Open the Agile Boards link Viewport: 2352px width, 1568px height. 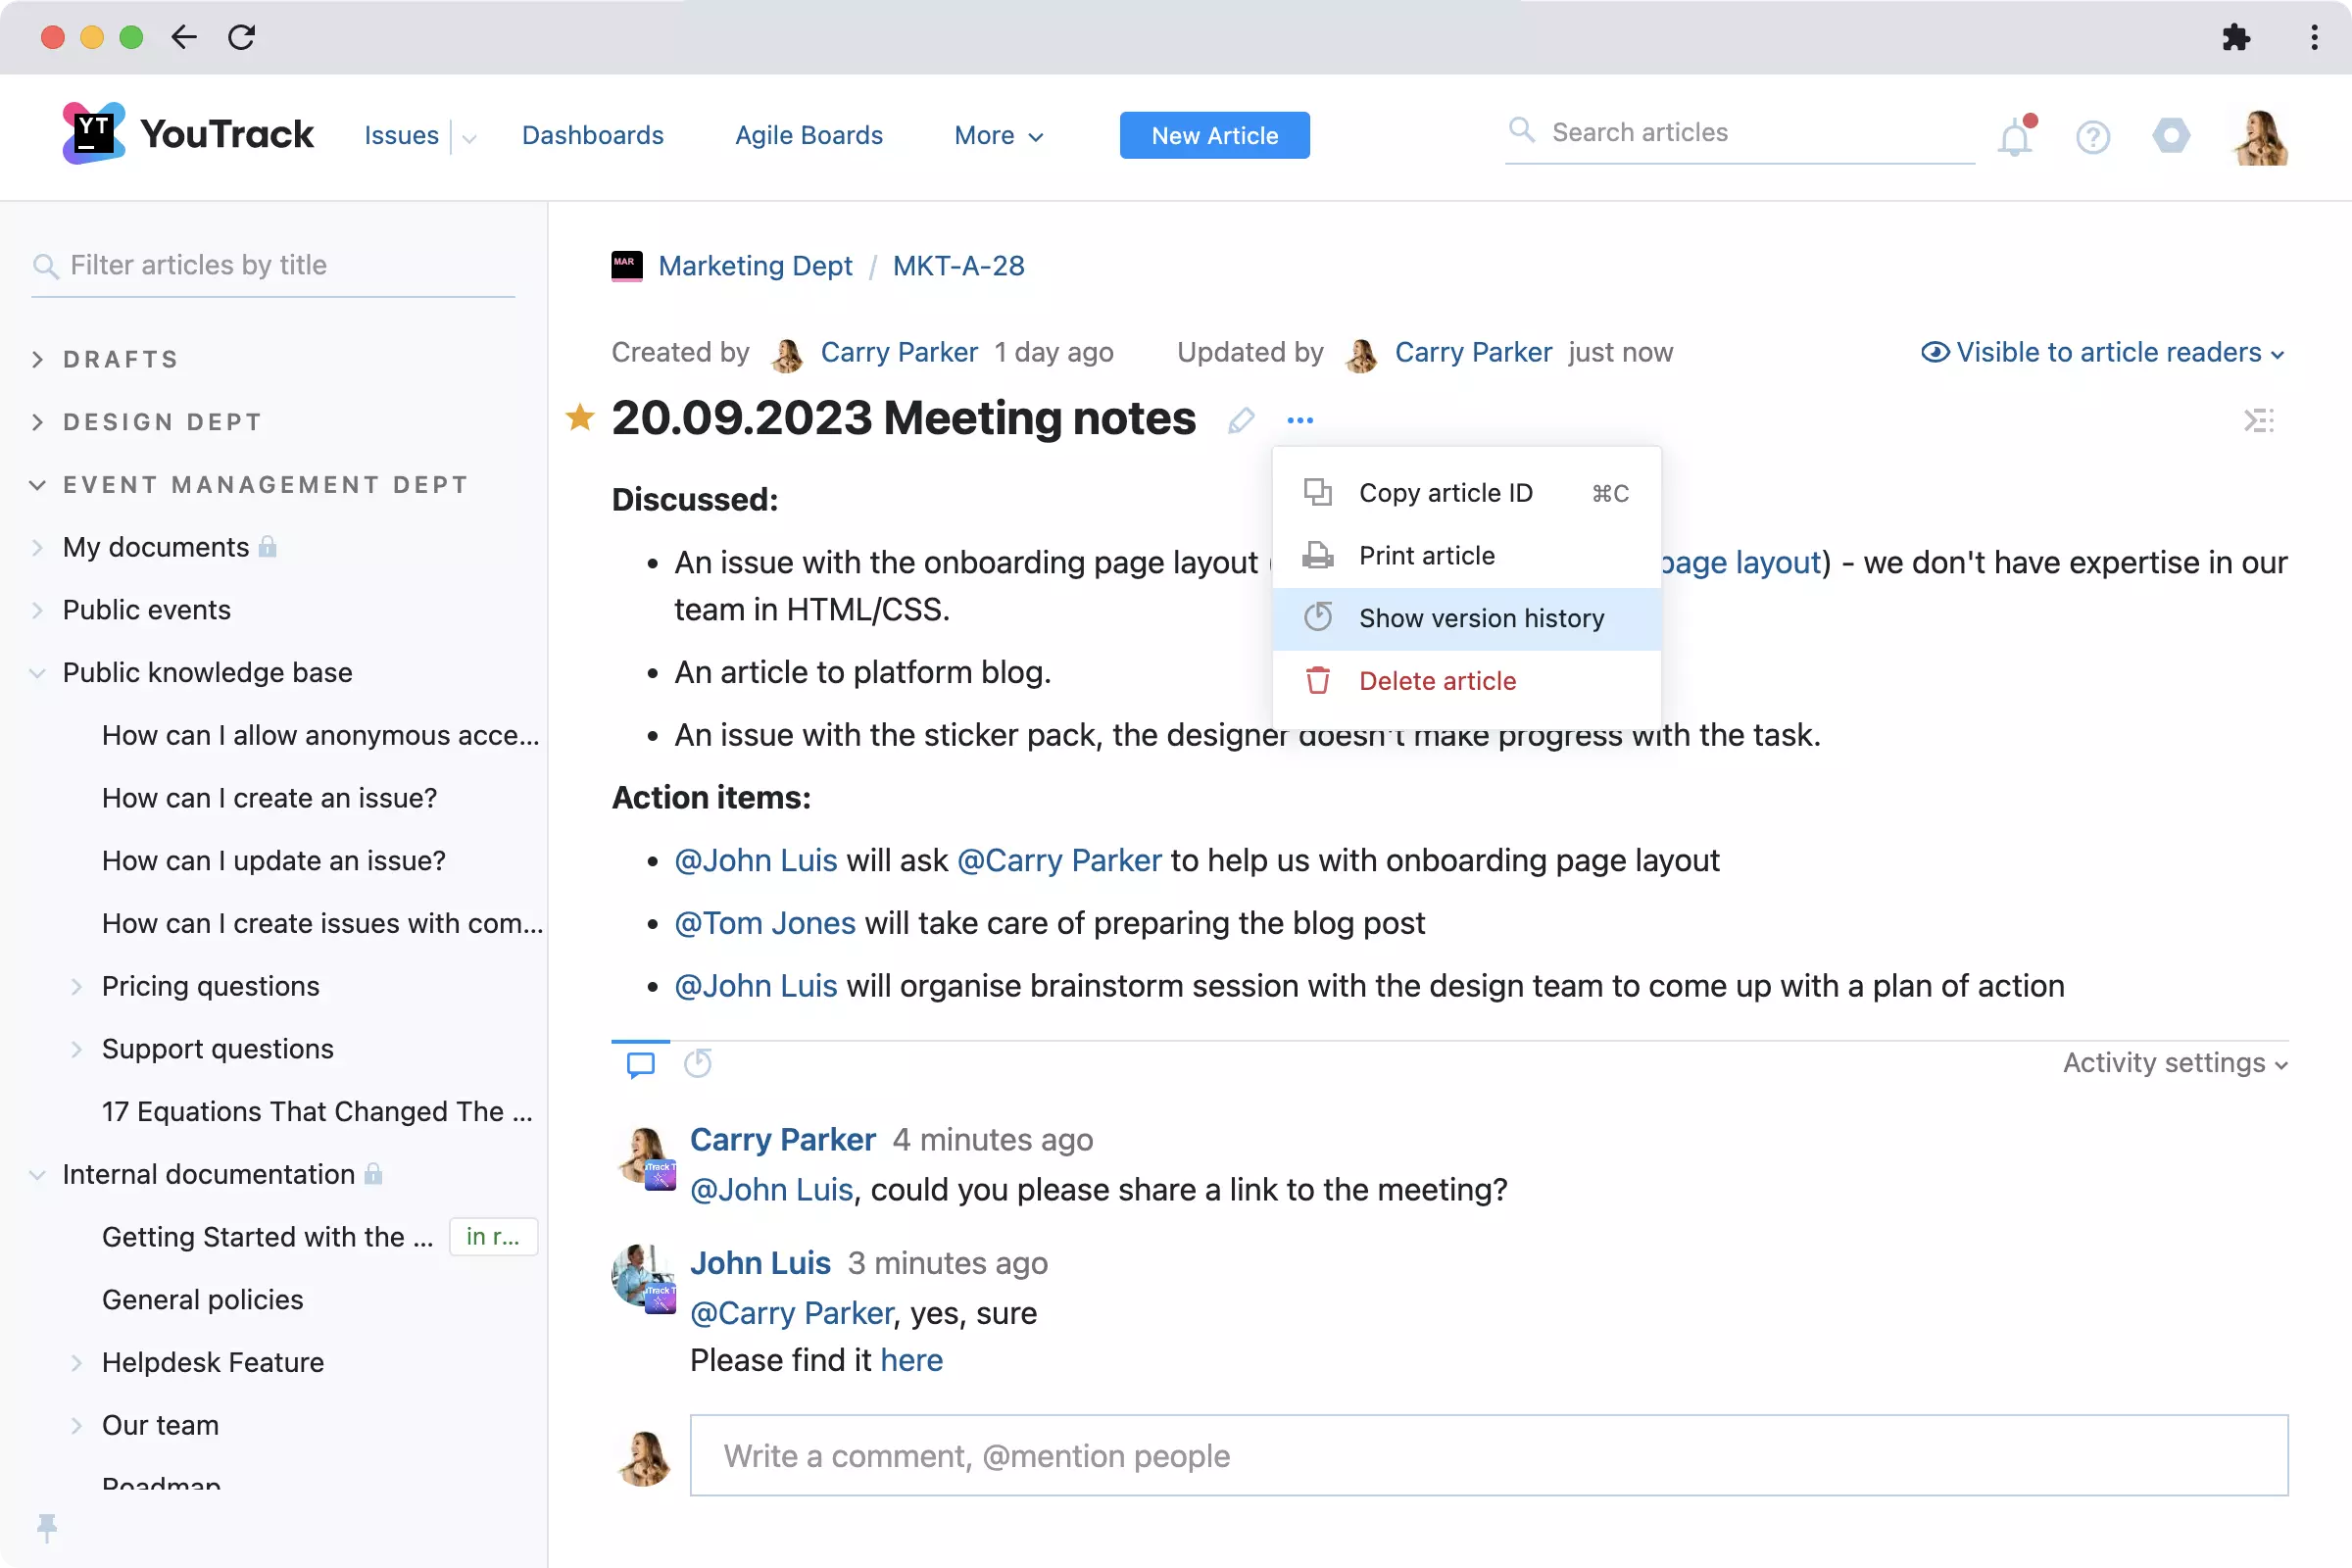809,135
